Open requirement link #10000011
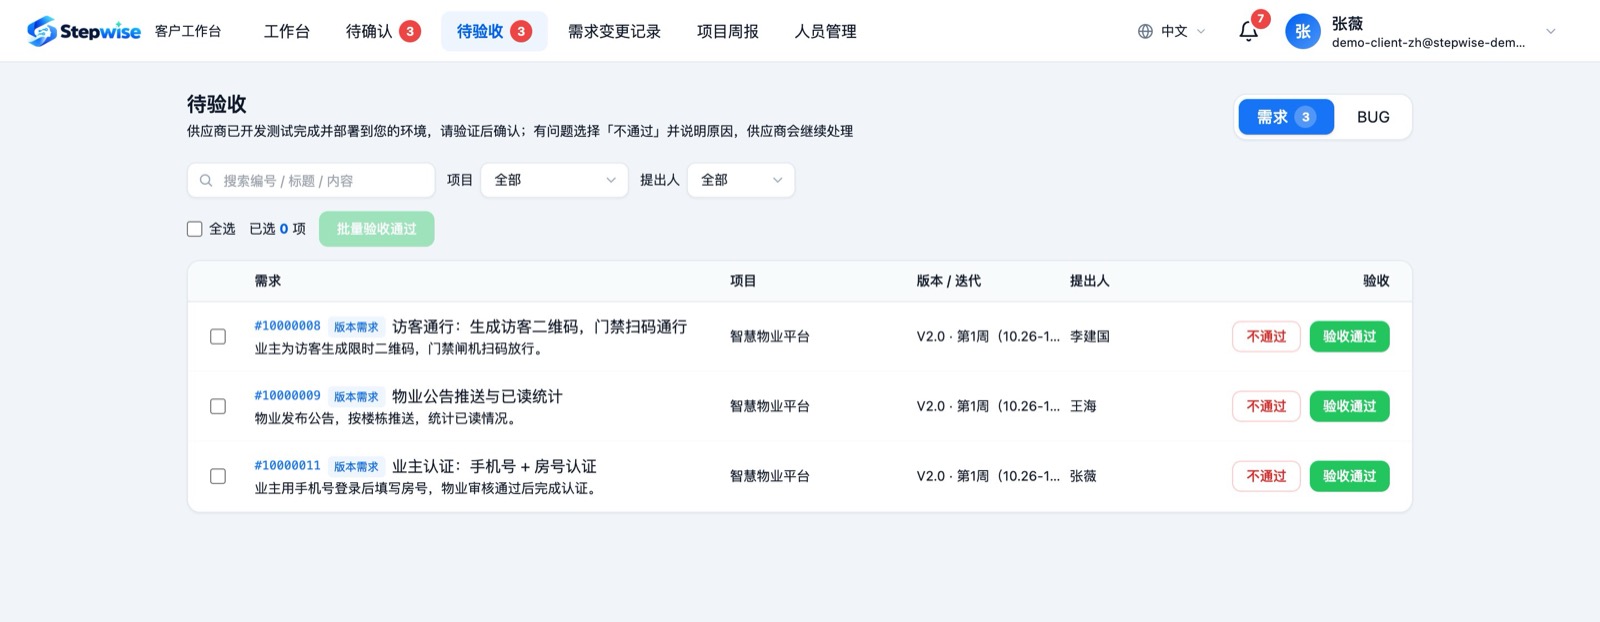1600x622 pixels. [x=288, y=466]
